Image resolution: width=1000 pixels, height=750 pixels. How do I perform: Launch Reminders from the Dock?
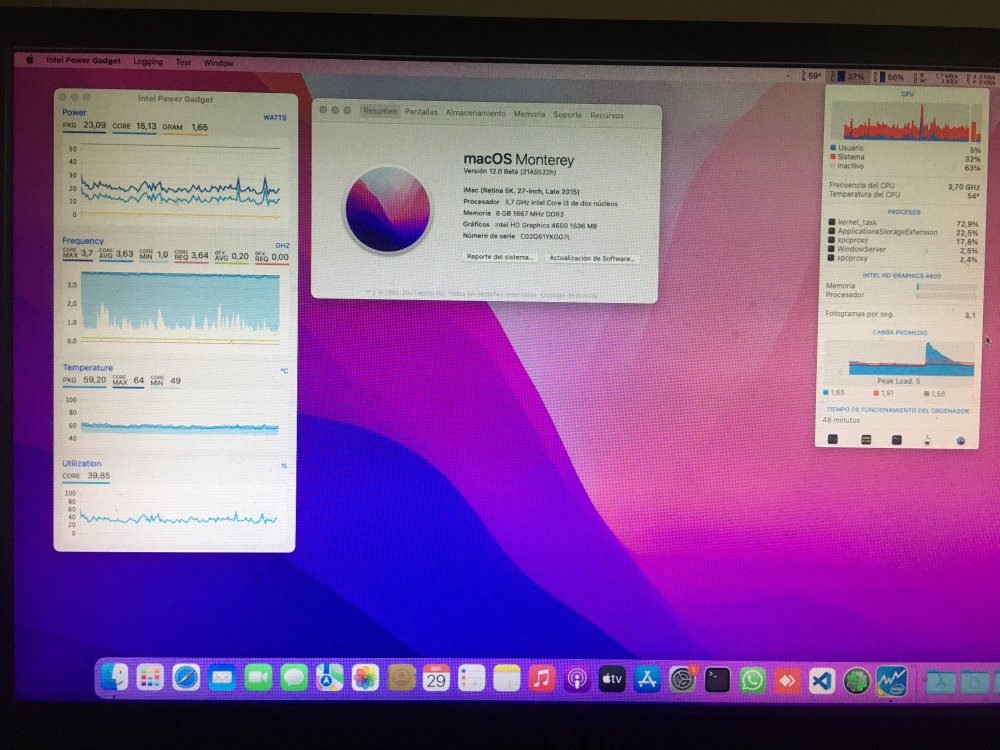[x=472, y=679]
